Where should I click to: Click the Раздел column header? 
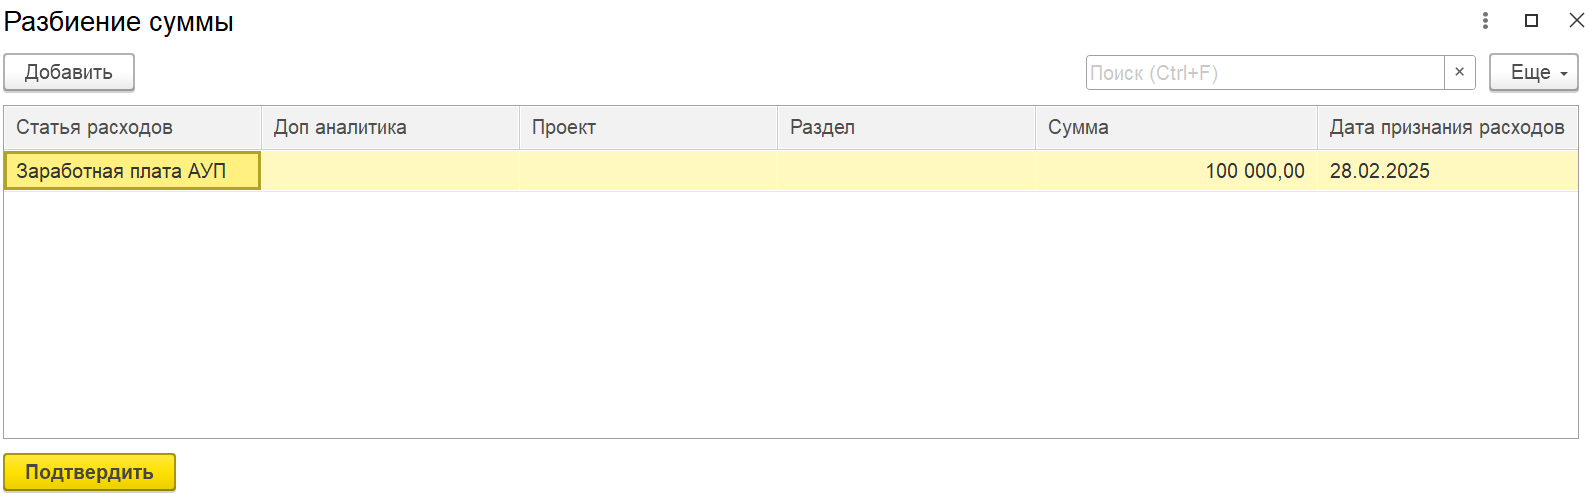[x=906, y=127]
